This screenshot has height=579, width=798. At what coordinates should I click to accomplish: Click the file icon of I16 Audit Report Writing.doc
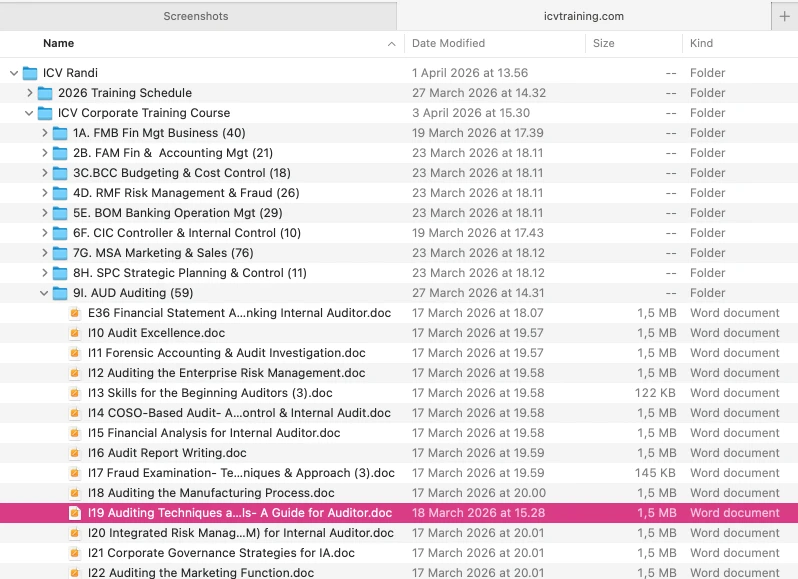point(75,453)
